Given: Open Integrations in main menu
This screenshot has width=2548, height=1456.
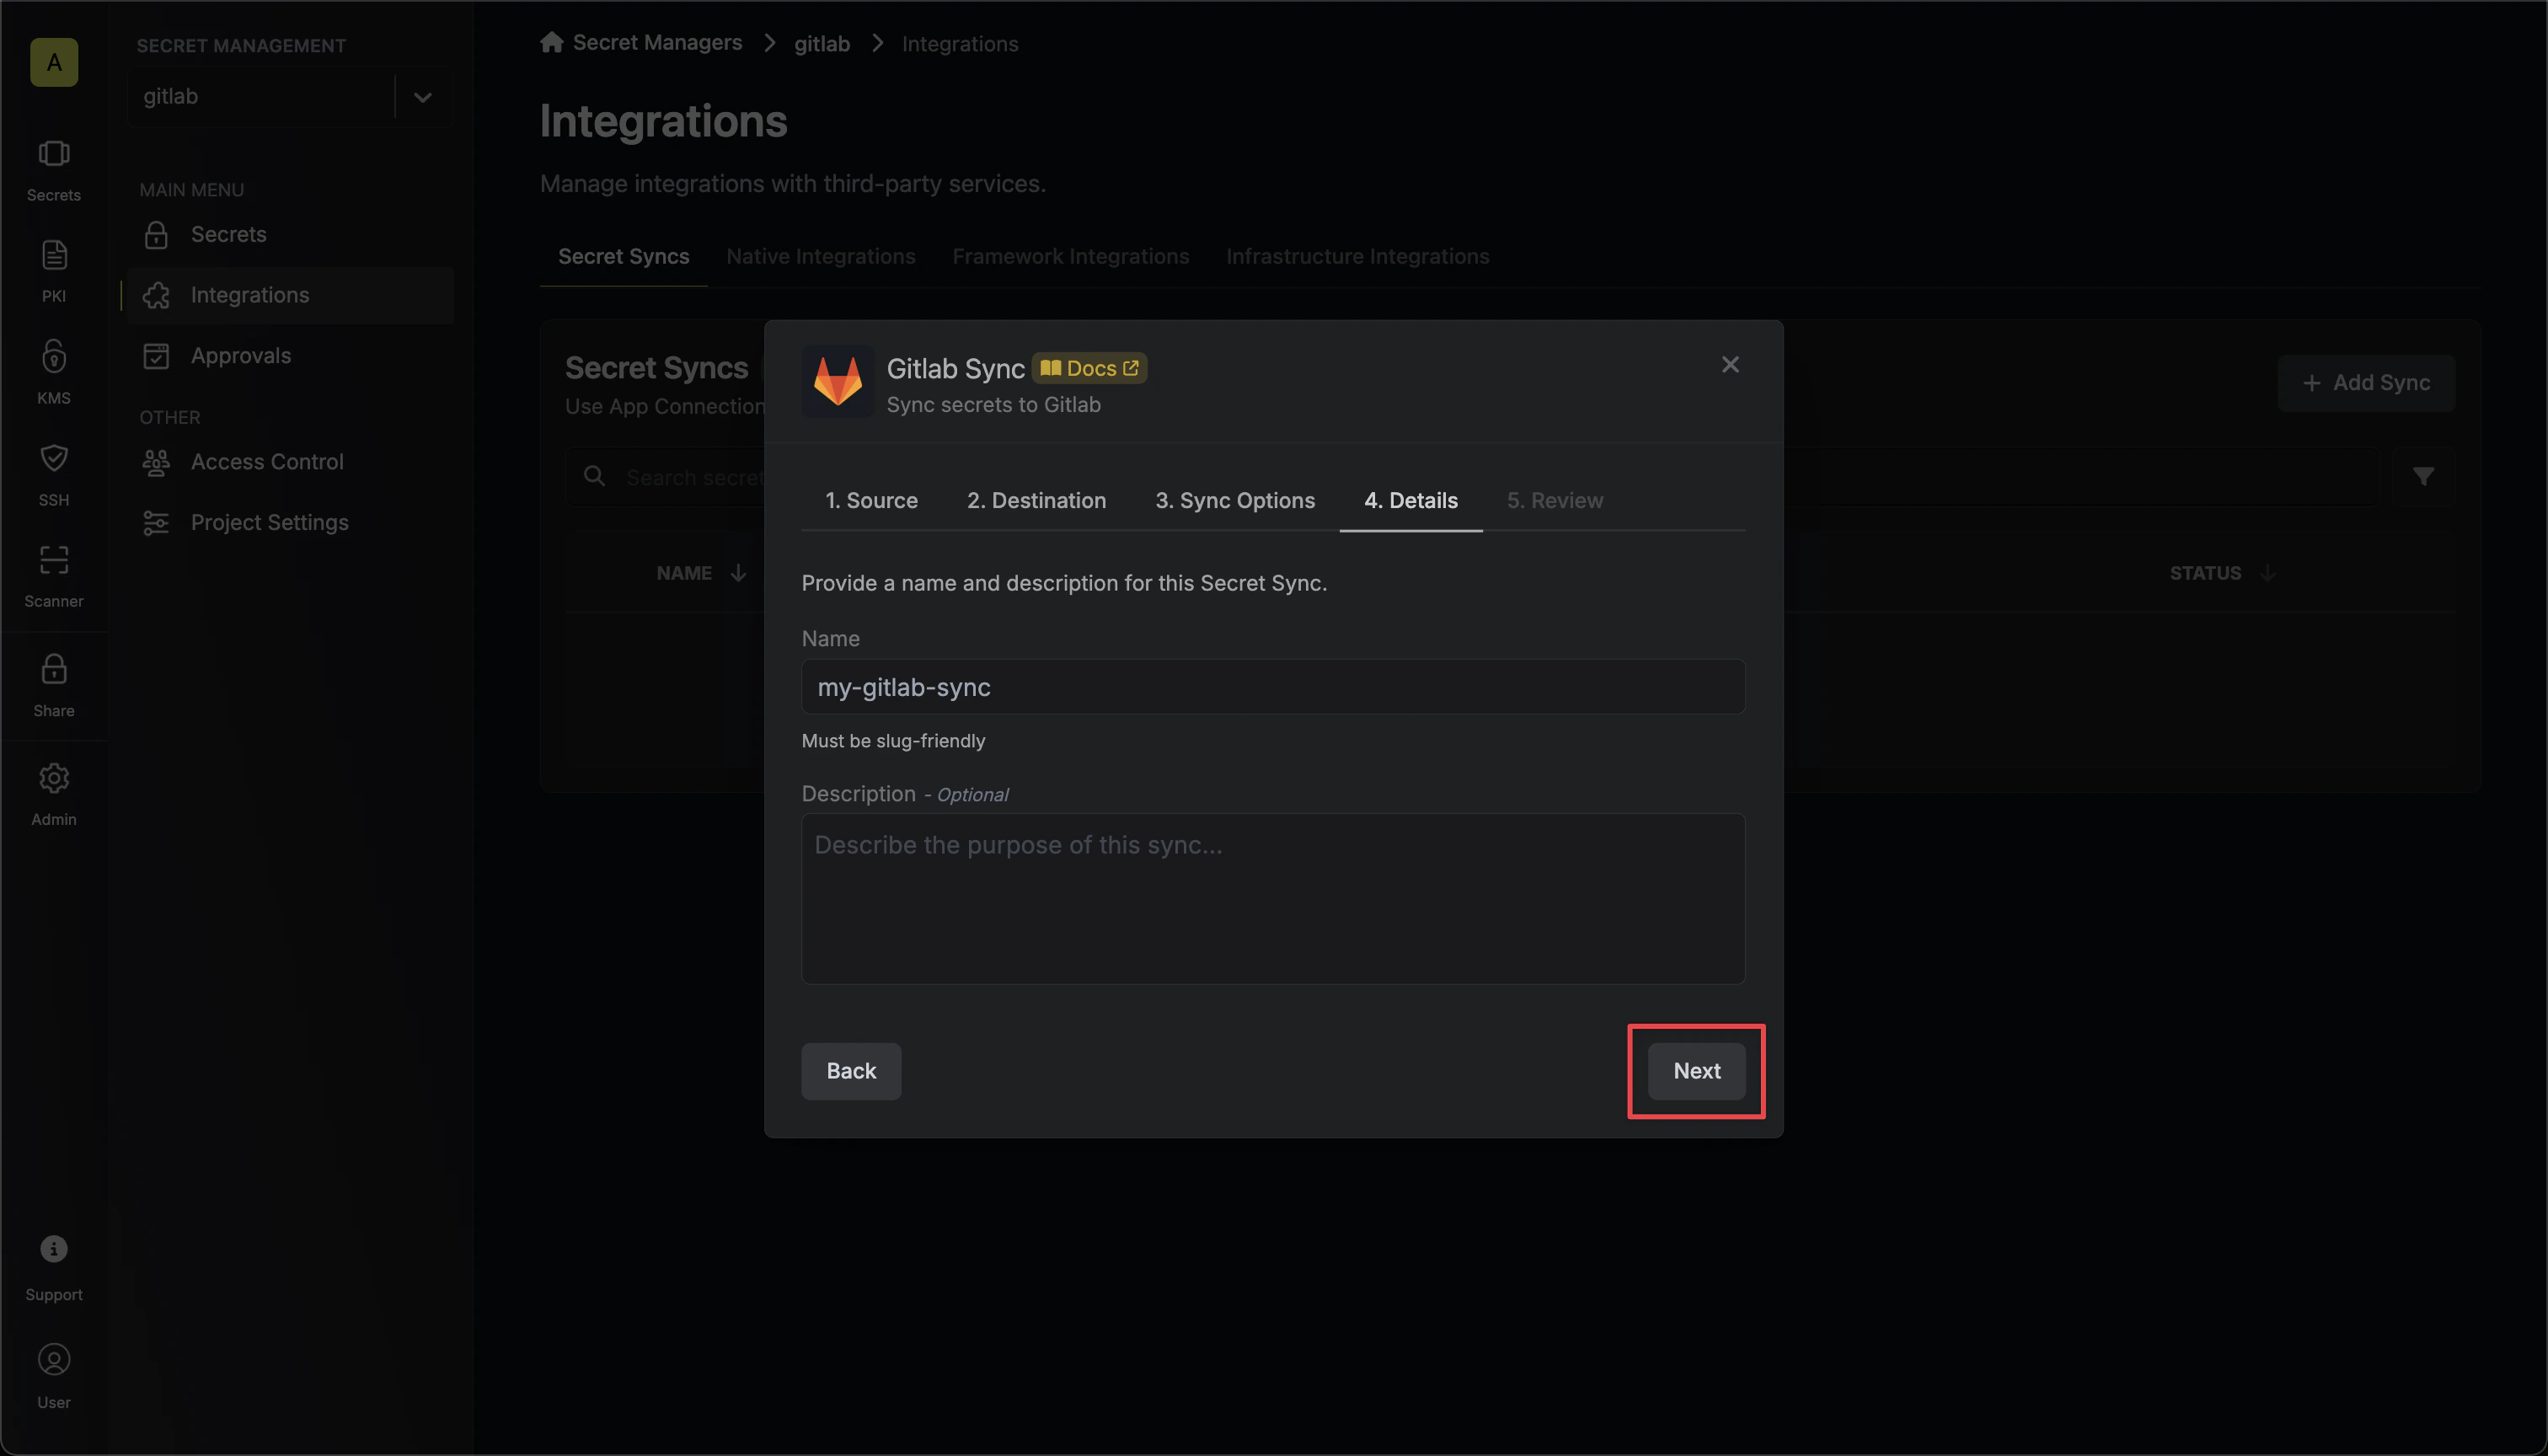Looking at the screenshot, I should point(290,295).
